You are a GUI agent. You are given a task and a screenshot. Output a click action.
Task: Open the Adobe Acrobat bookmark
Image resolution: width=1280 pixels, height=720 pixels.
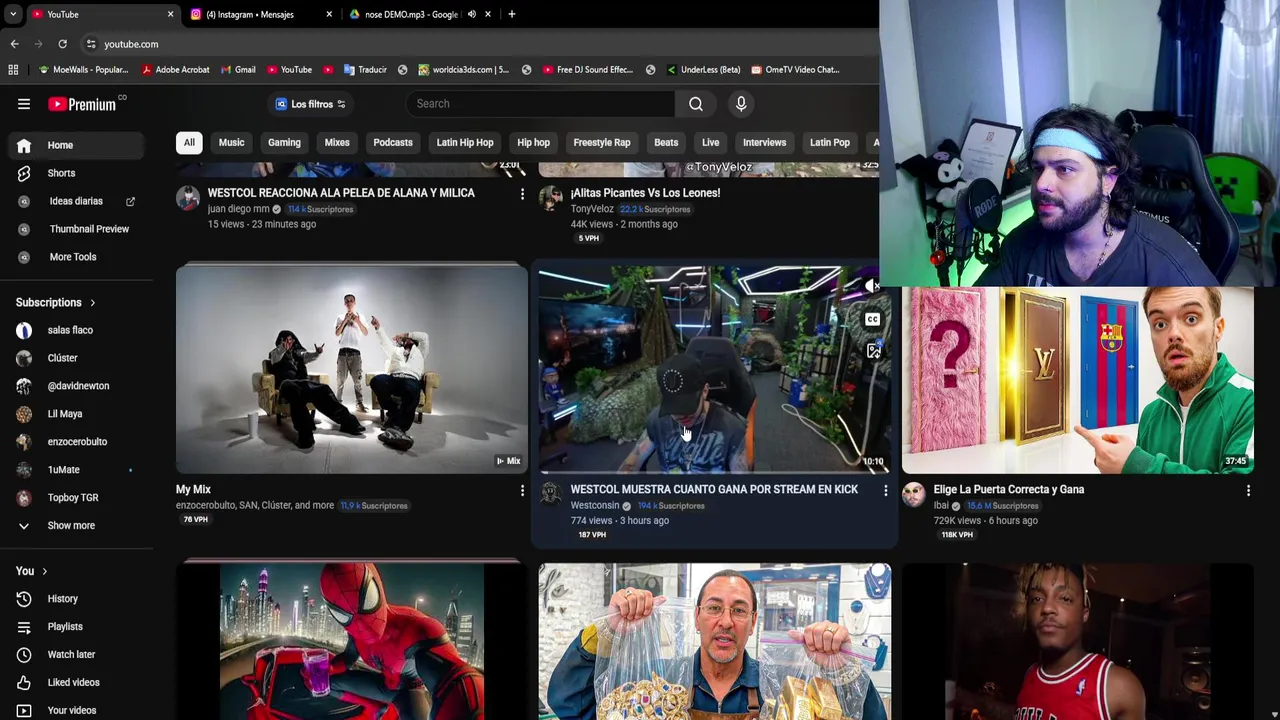coord(175,70)
